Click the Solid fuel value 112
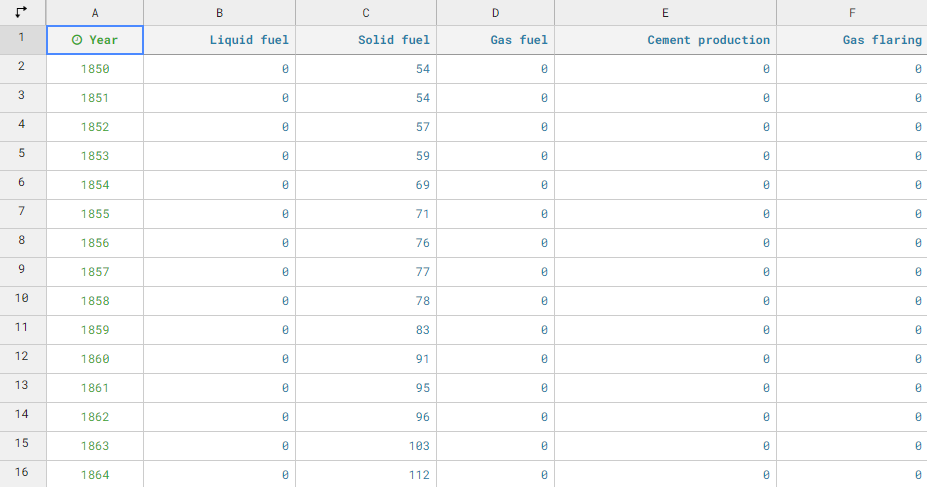 click(x=418, y=475)
